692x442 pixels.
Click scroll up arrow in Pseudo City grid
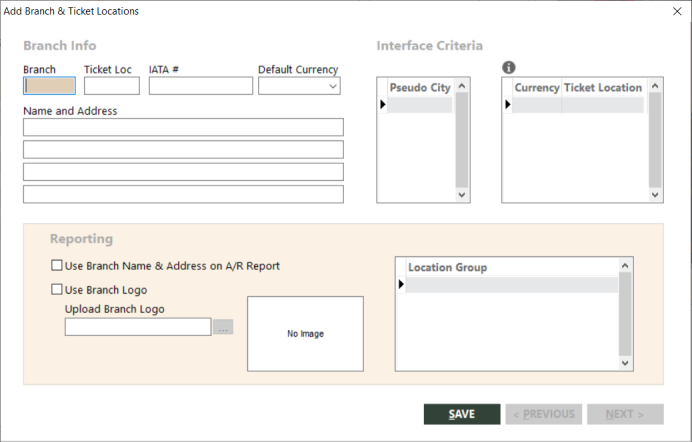[462, 86]
